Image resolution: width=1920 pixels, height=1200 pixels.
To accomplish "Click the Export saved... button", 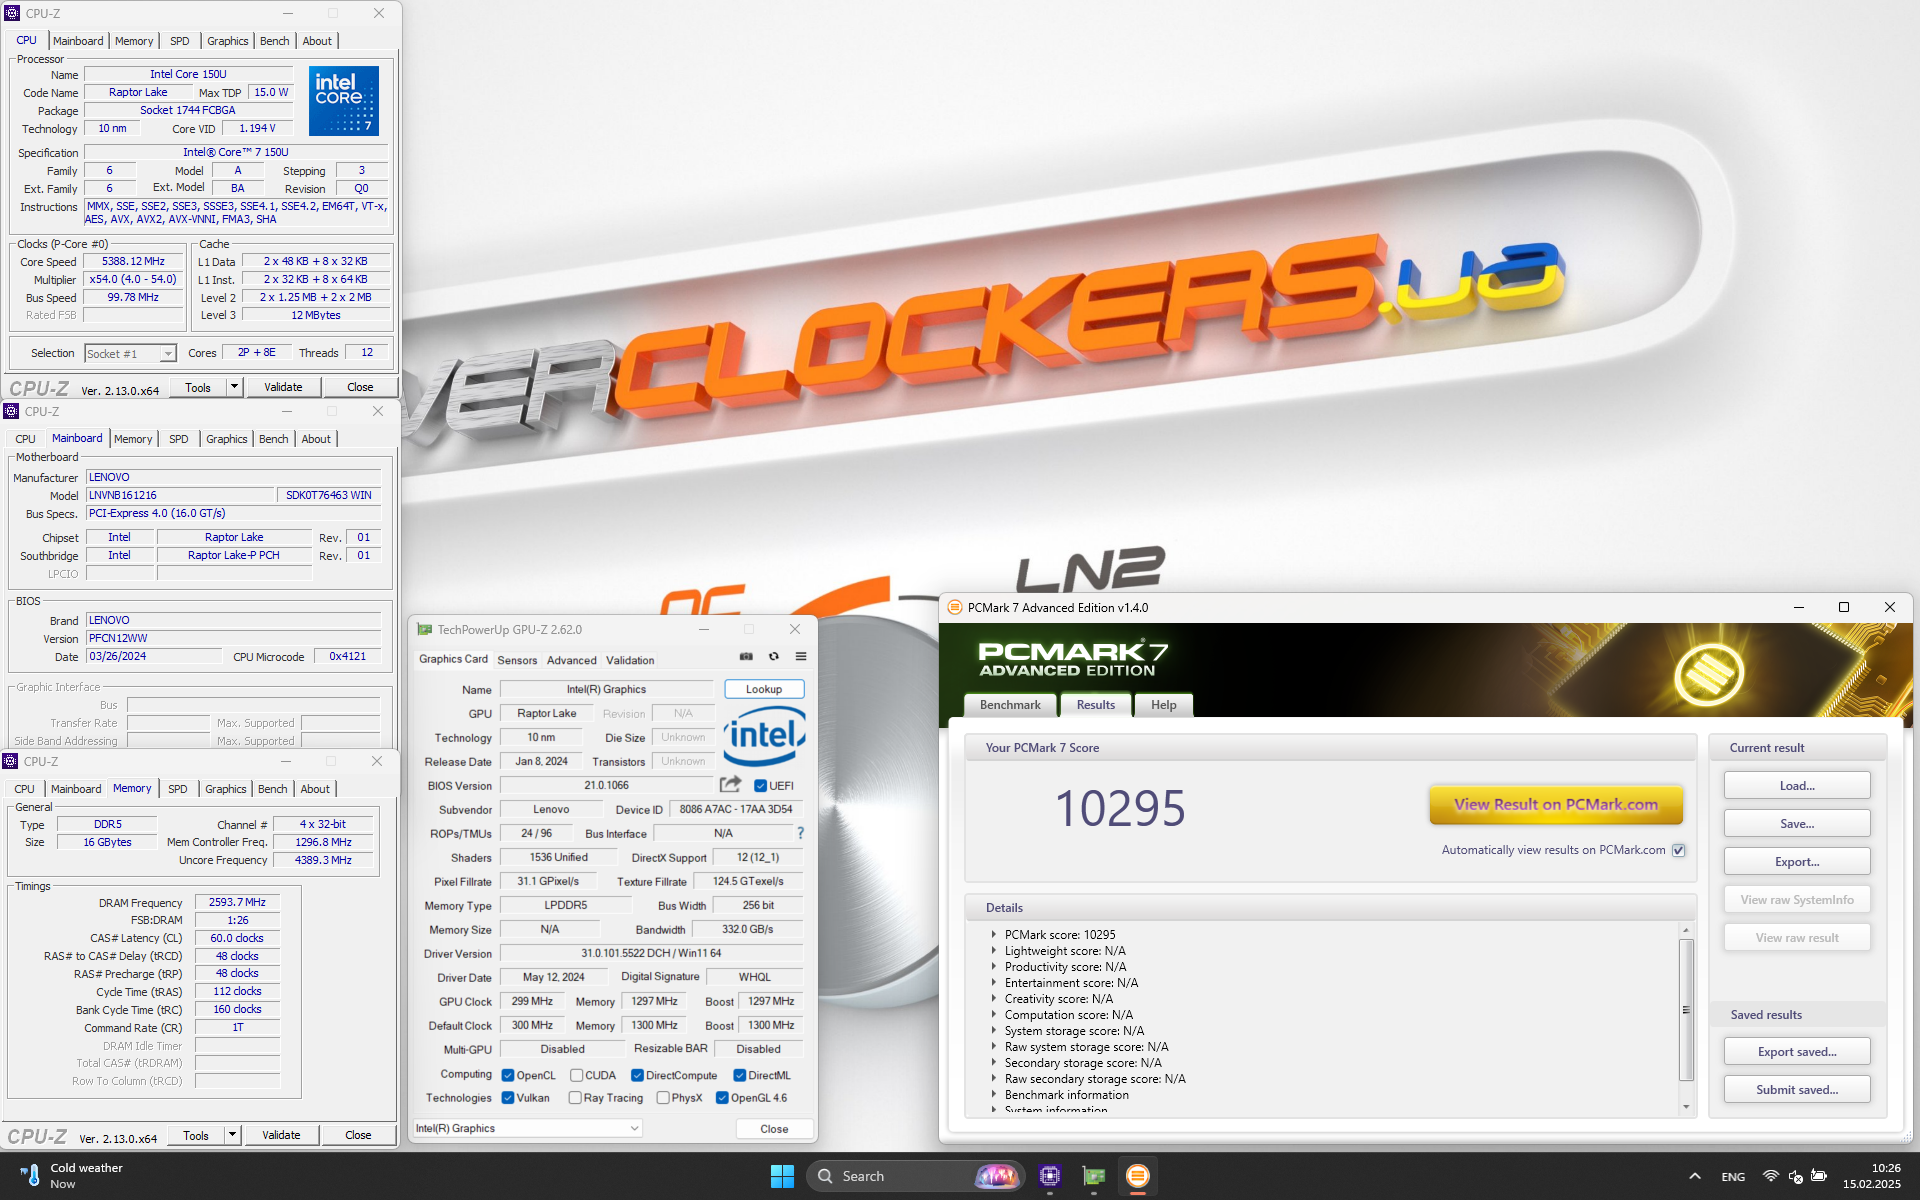I will 1797,1051.
